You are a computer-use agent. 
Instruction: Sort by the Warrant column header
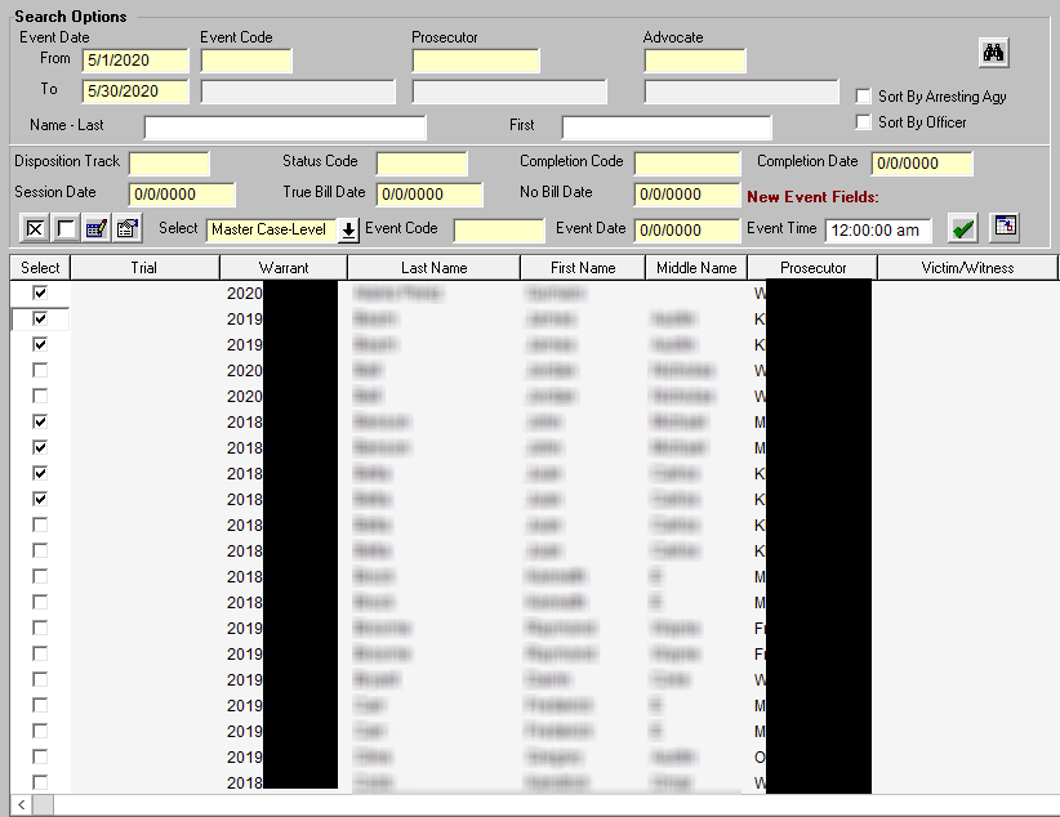283,268
